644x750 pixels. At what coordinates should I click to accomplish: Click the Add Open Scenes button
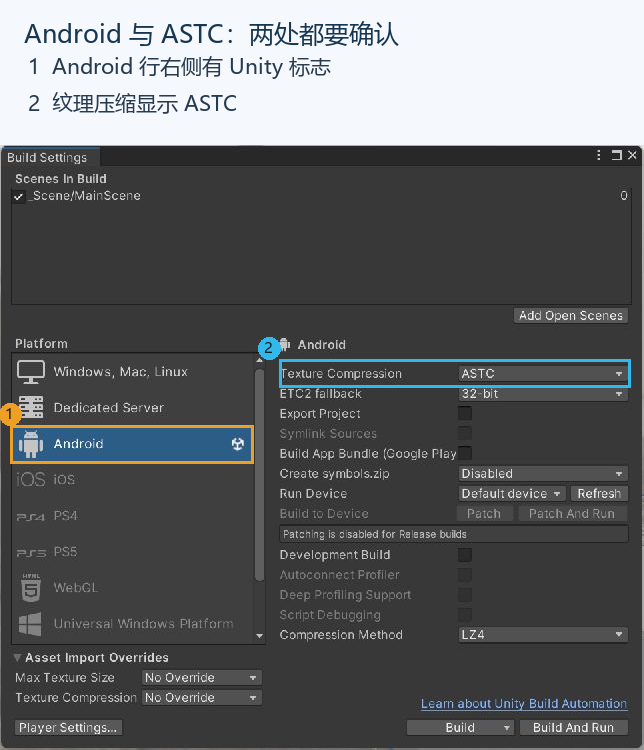571,316
